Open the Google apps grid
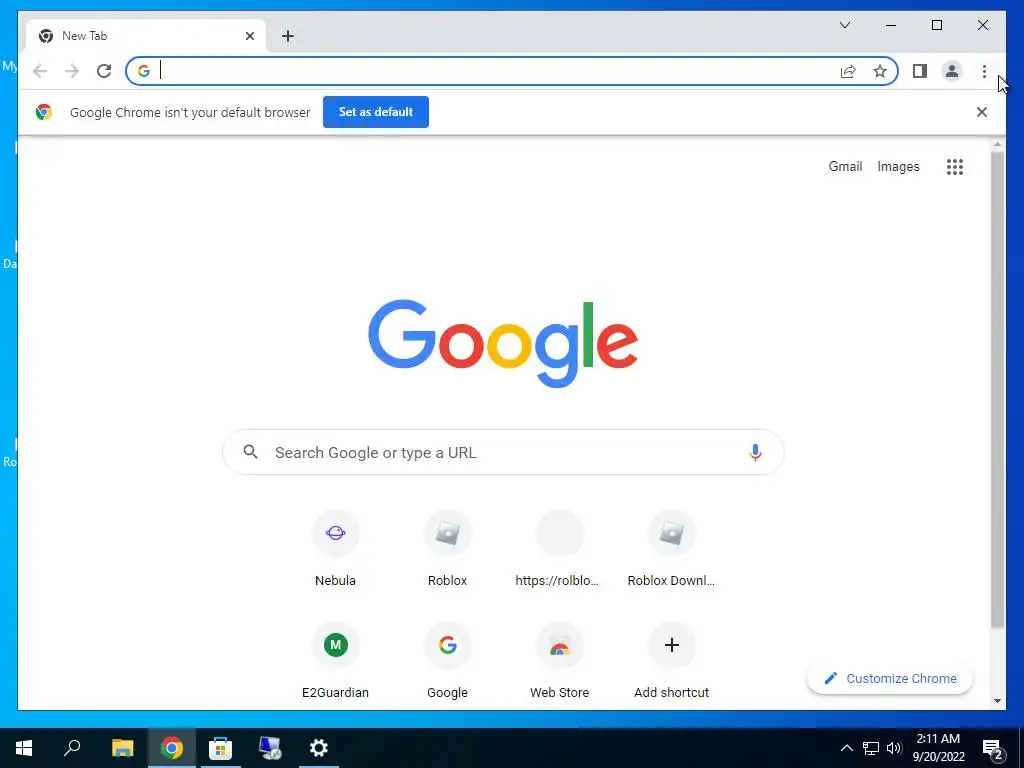The image size is (1024, 768). click(955, 167)
